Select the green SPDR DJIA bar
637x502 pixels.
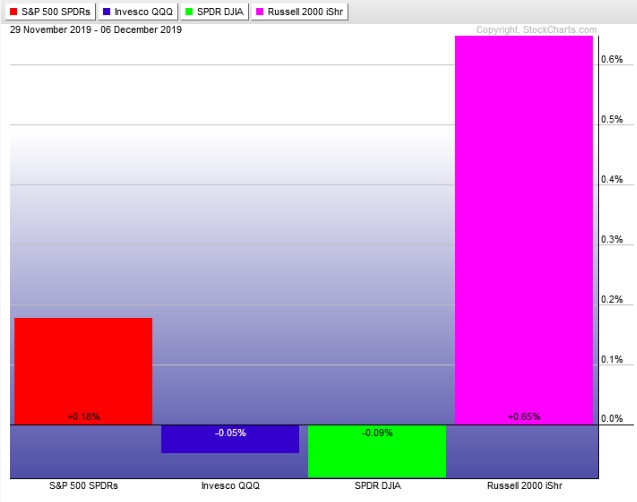[x=377, y=451]
